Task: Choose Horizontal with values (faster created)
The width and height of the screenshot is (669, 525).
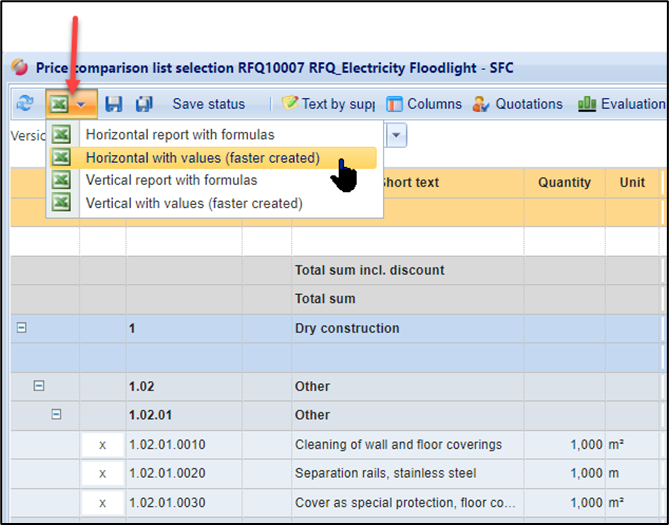Action: click(202, 157)
